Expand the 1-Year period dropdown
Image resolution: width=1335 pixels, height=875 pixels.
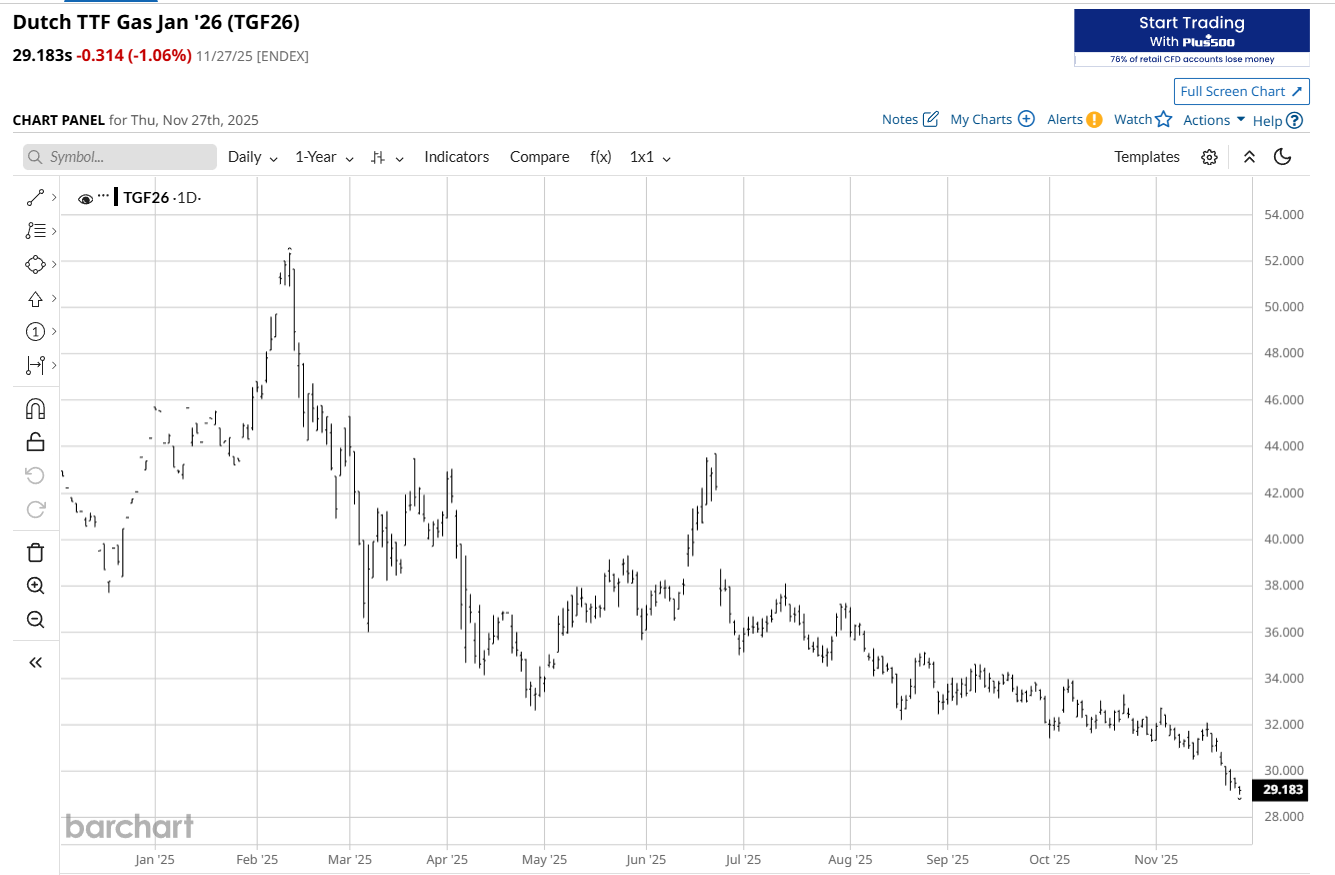click(x=324, y=157)
